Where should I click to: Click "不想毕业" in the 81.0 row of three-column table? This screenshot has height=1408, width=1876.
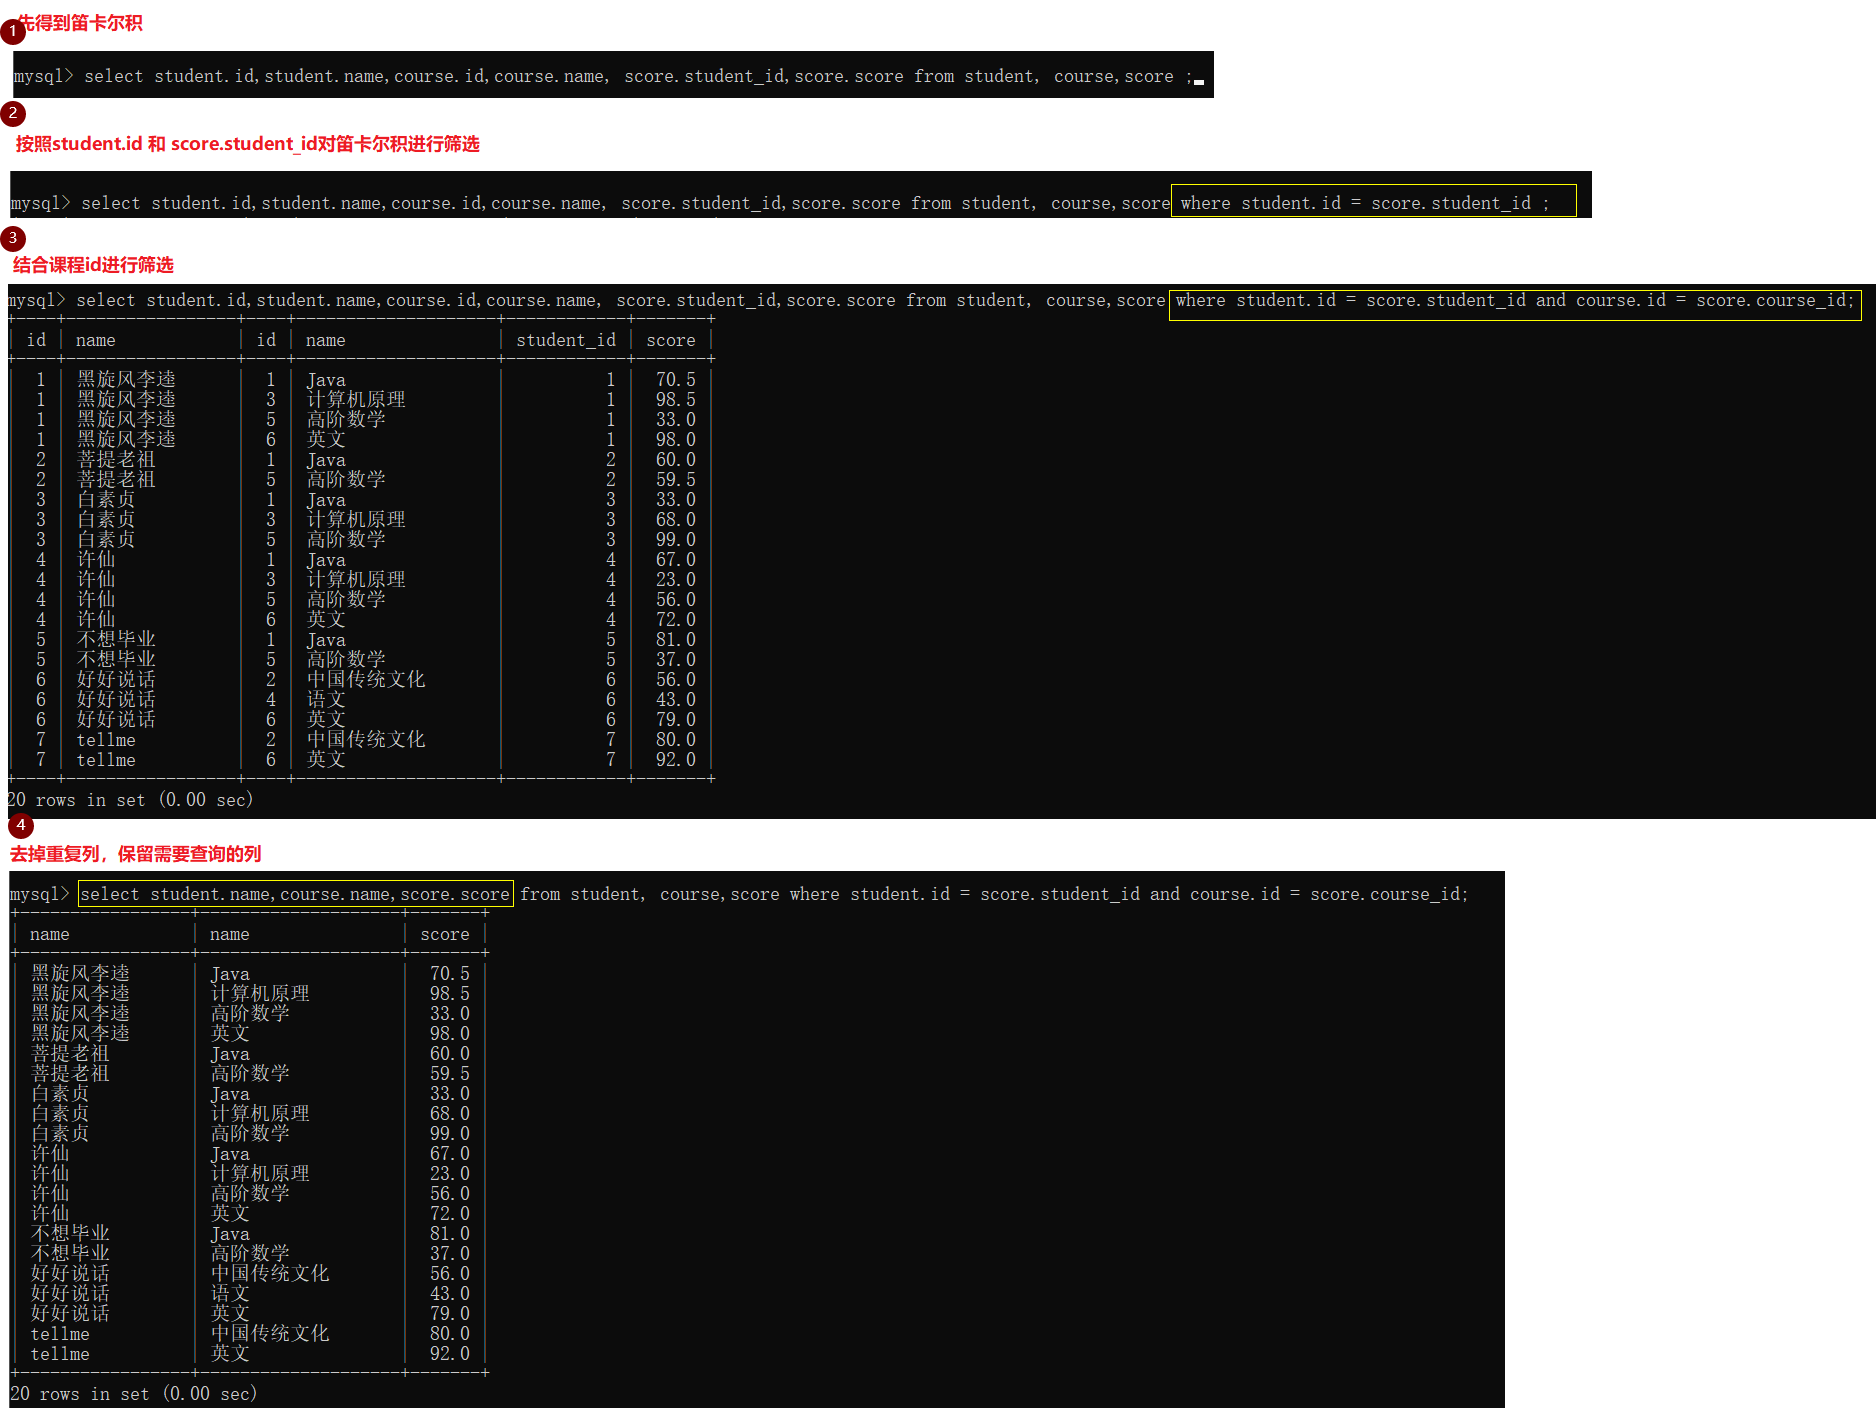[x=70, y=1233]
